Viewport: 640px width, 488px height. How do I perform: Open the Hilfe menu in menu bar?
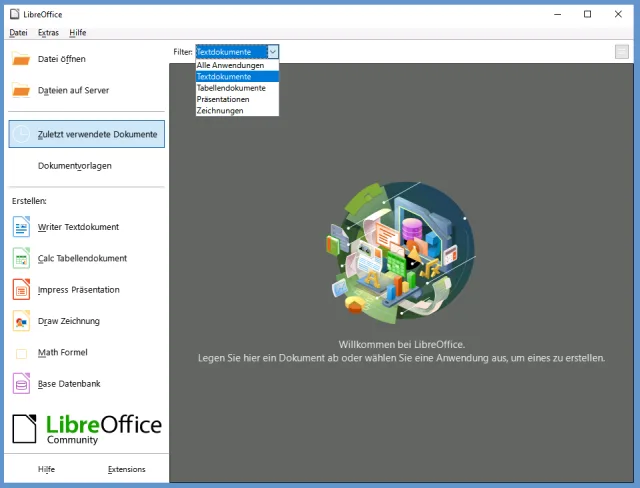[78, 33]
